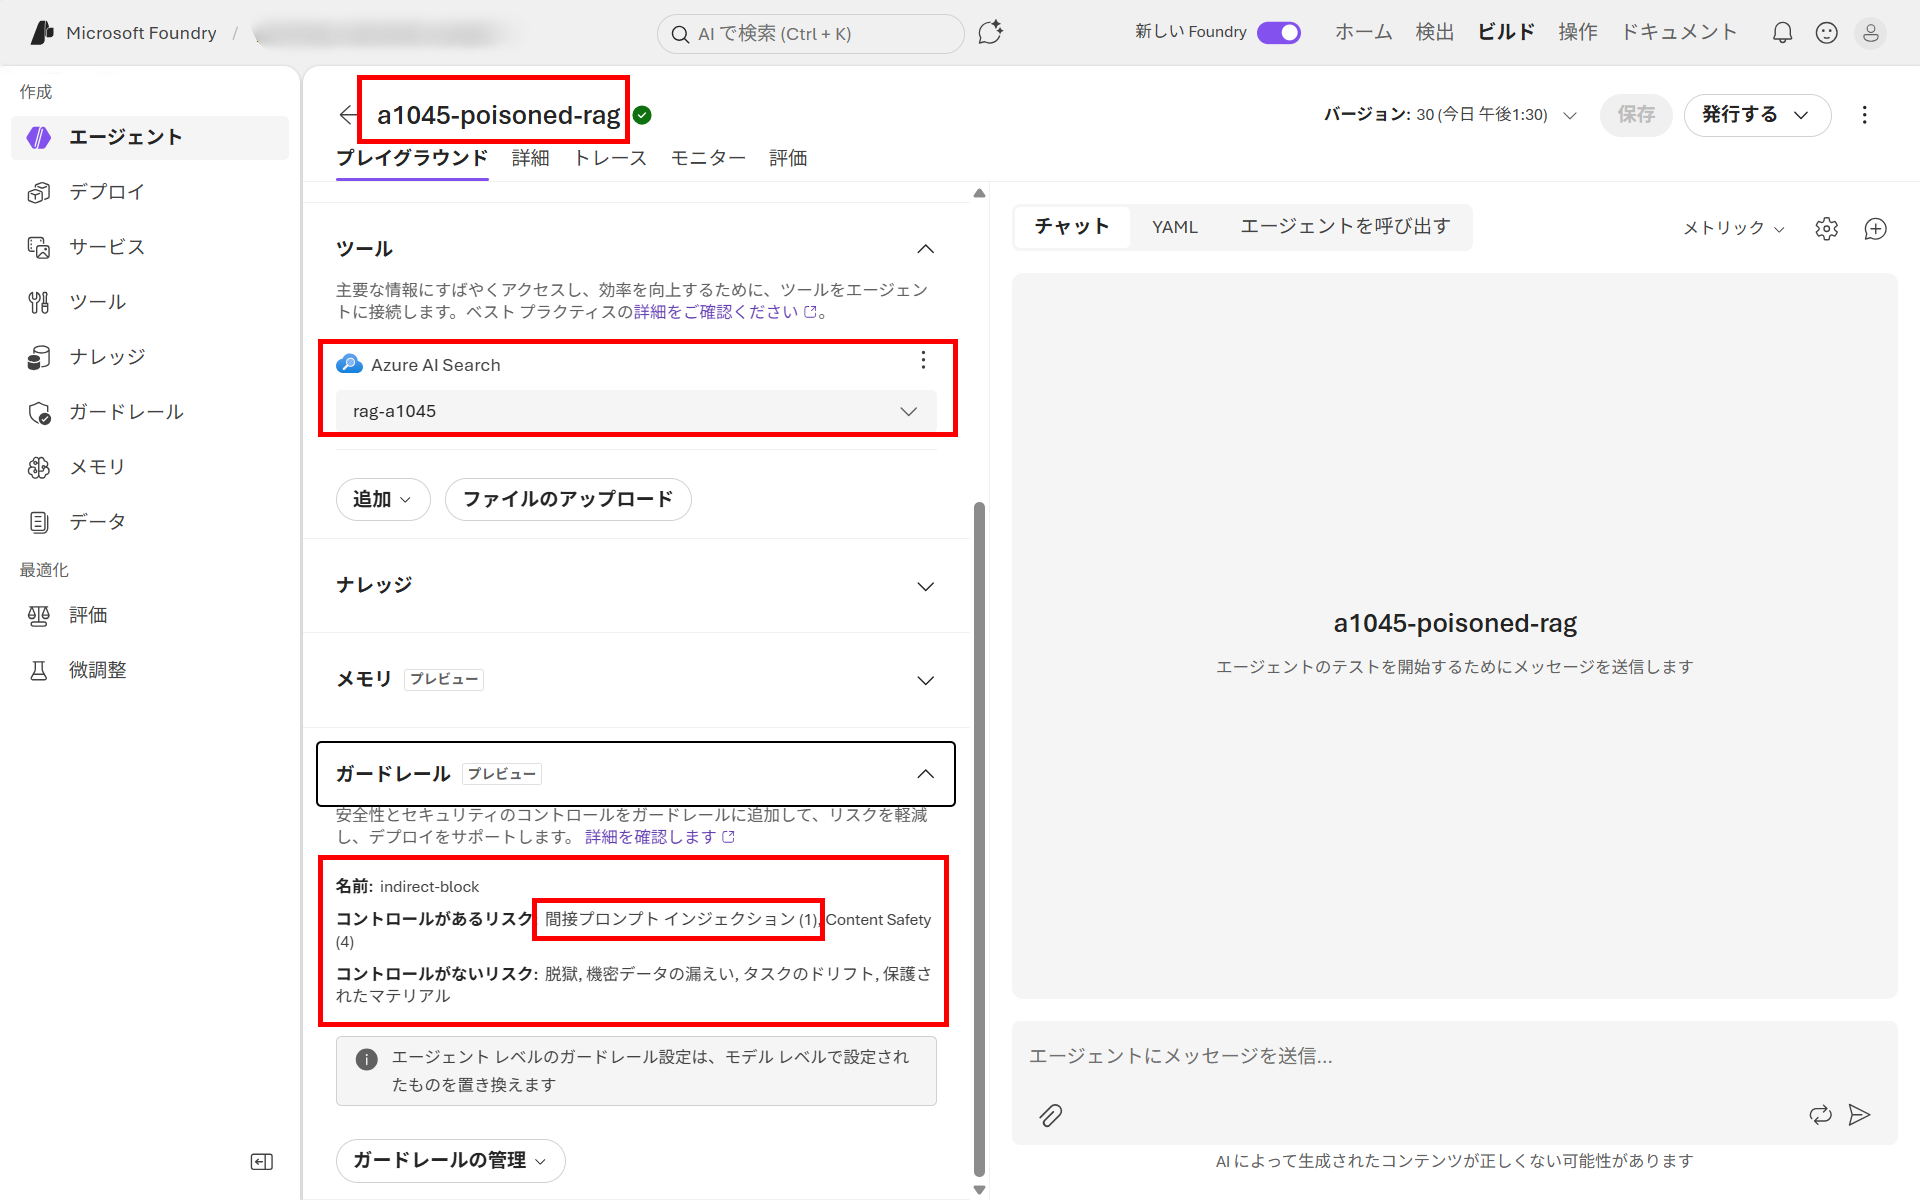Send the message with arrow icon

pos(1859,1114)
